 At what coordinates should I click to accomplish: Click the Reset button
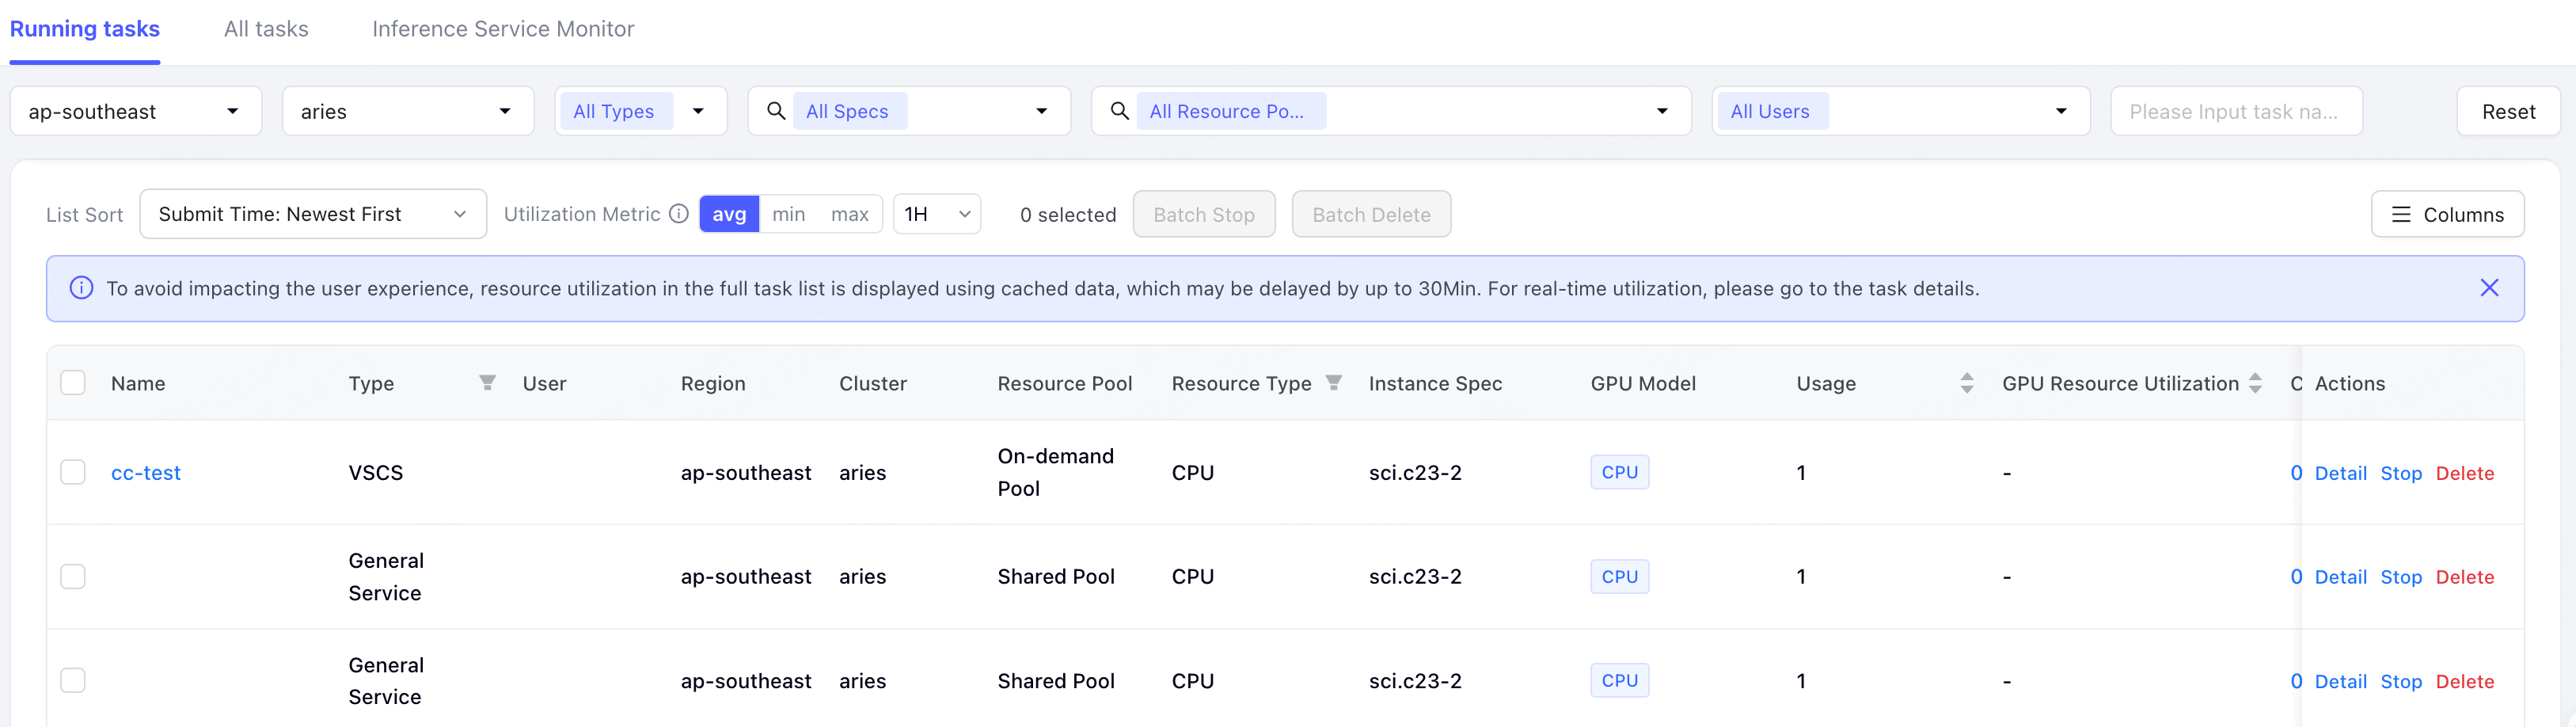(x=2508, y=111)
